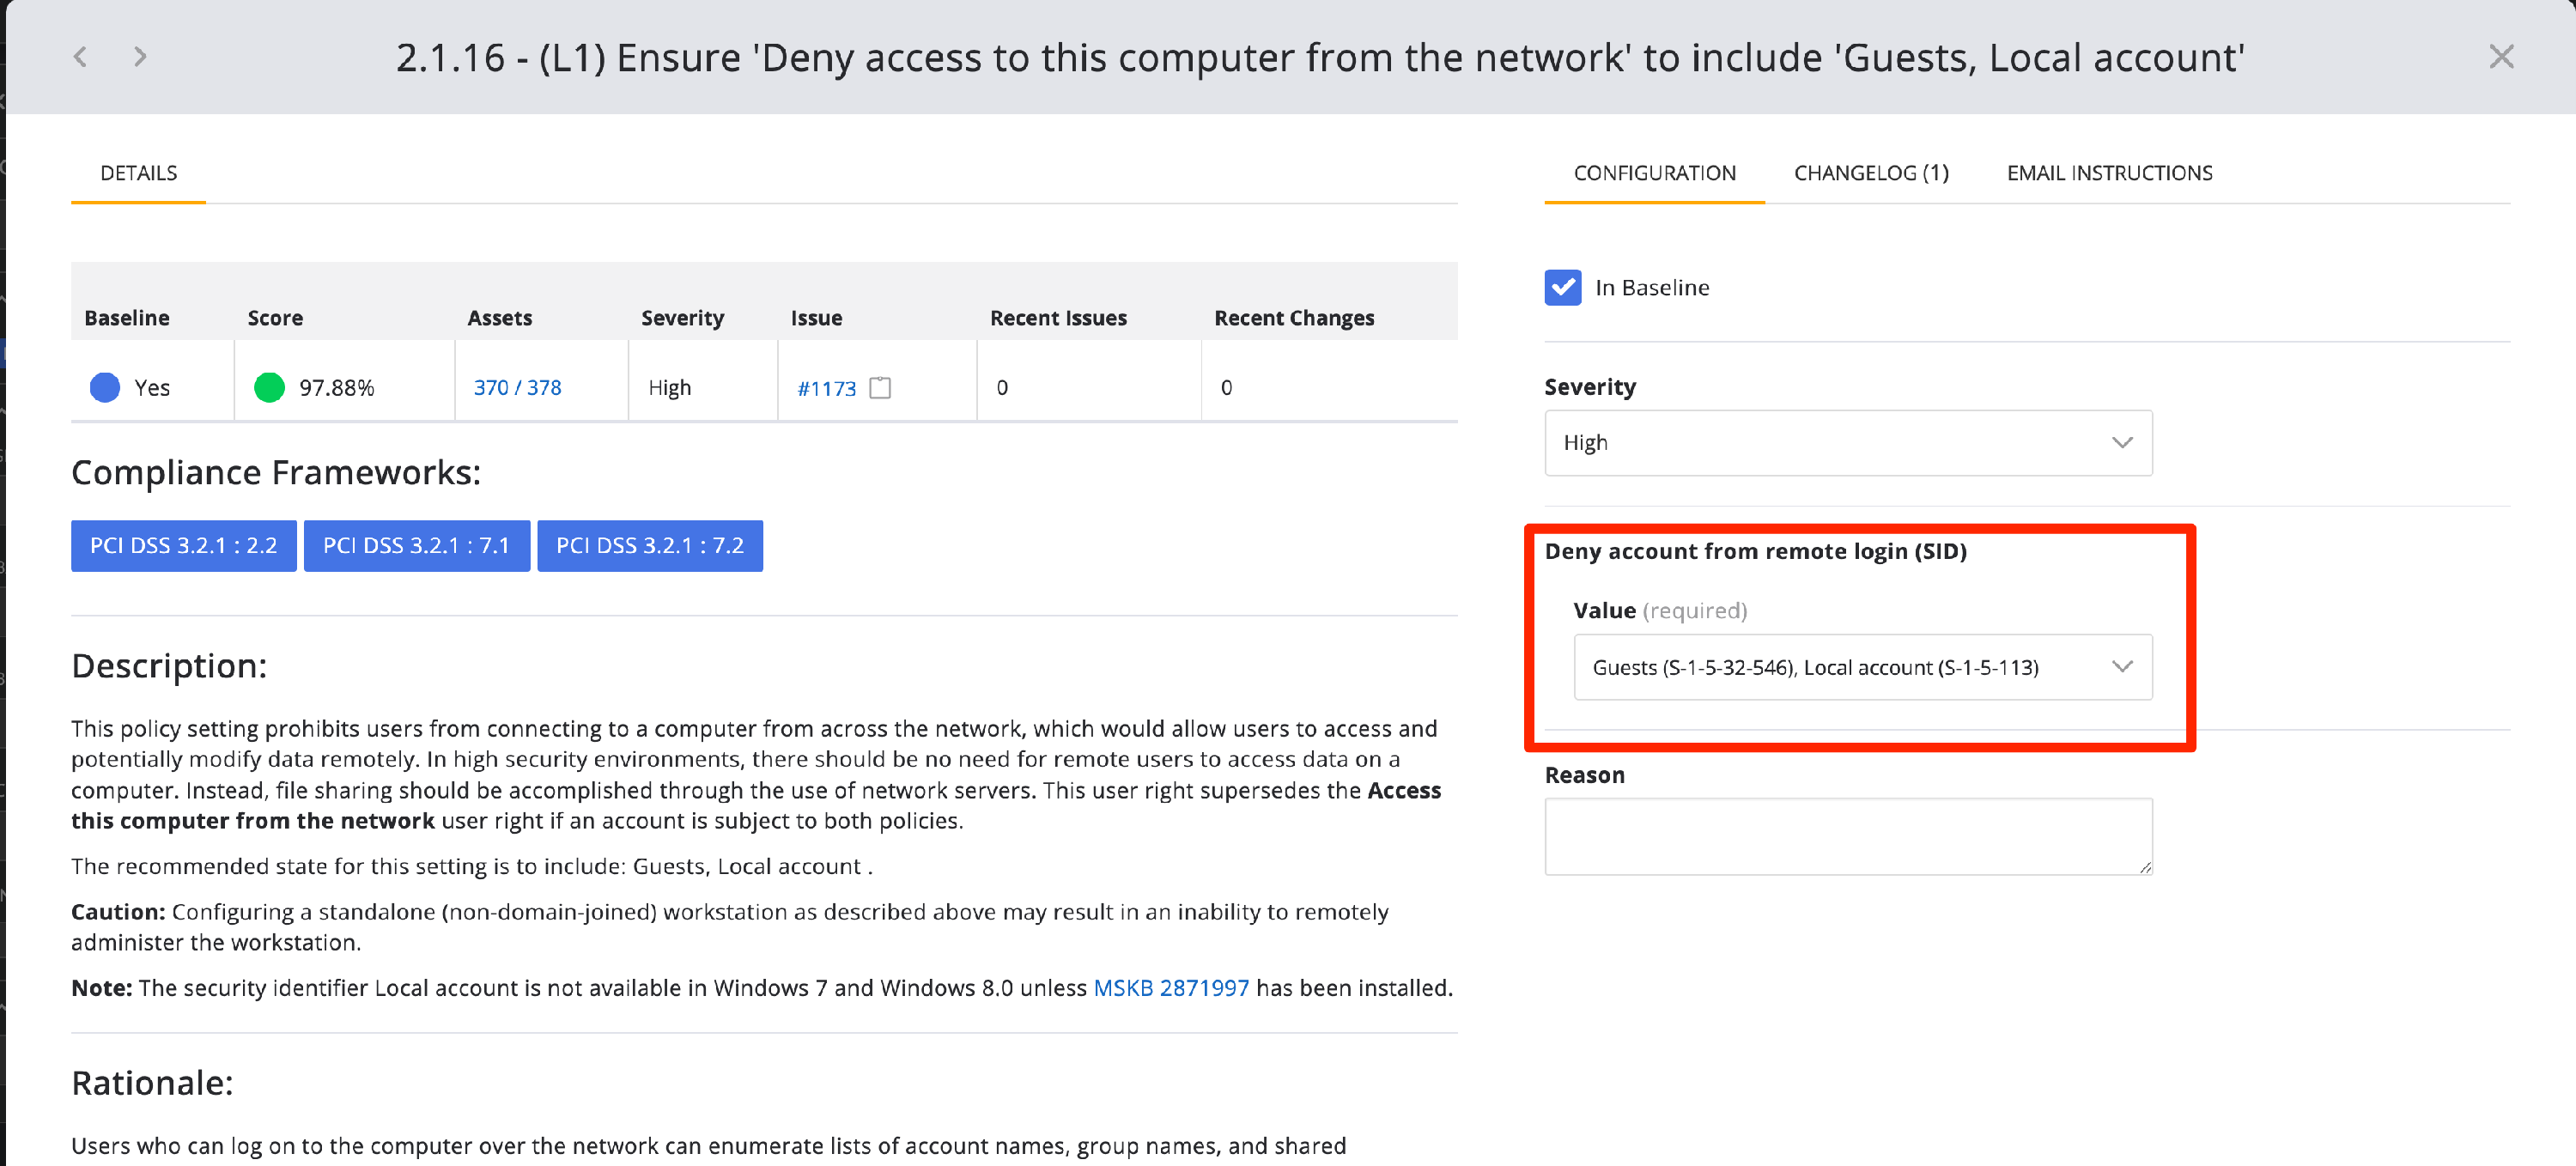Click the PCI DSS 3.2.1 : 7.2 tag
The image size is (2576, 1166).
(x=649, y=546)
